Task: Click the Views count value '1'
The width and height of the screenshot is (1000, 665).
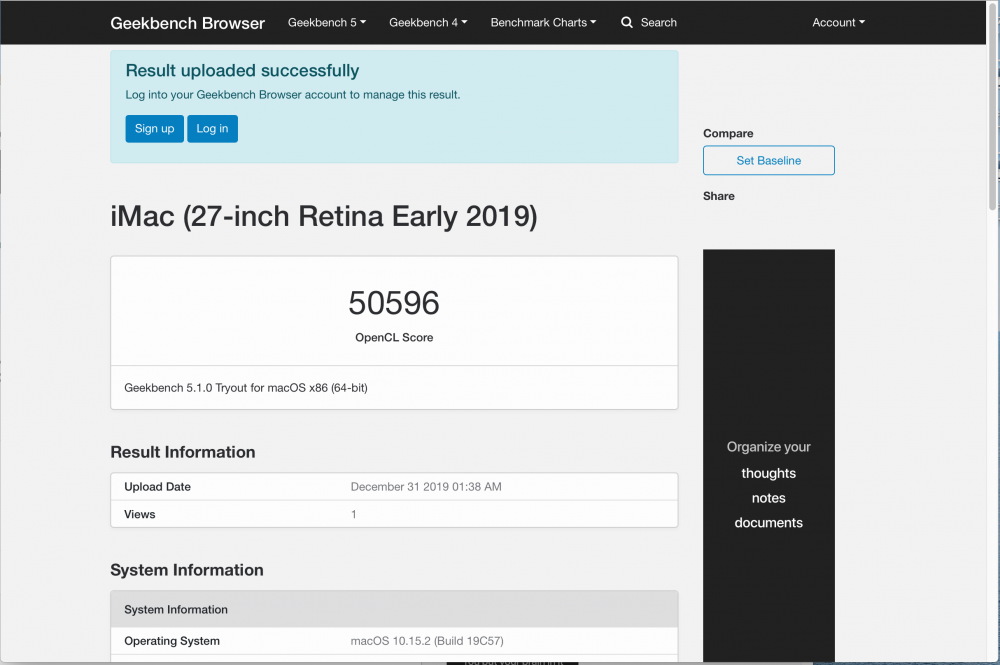Action: point(354,514)
